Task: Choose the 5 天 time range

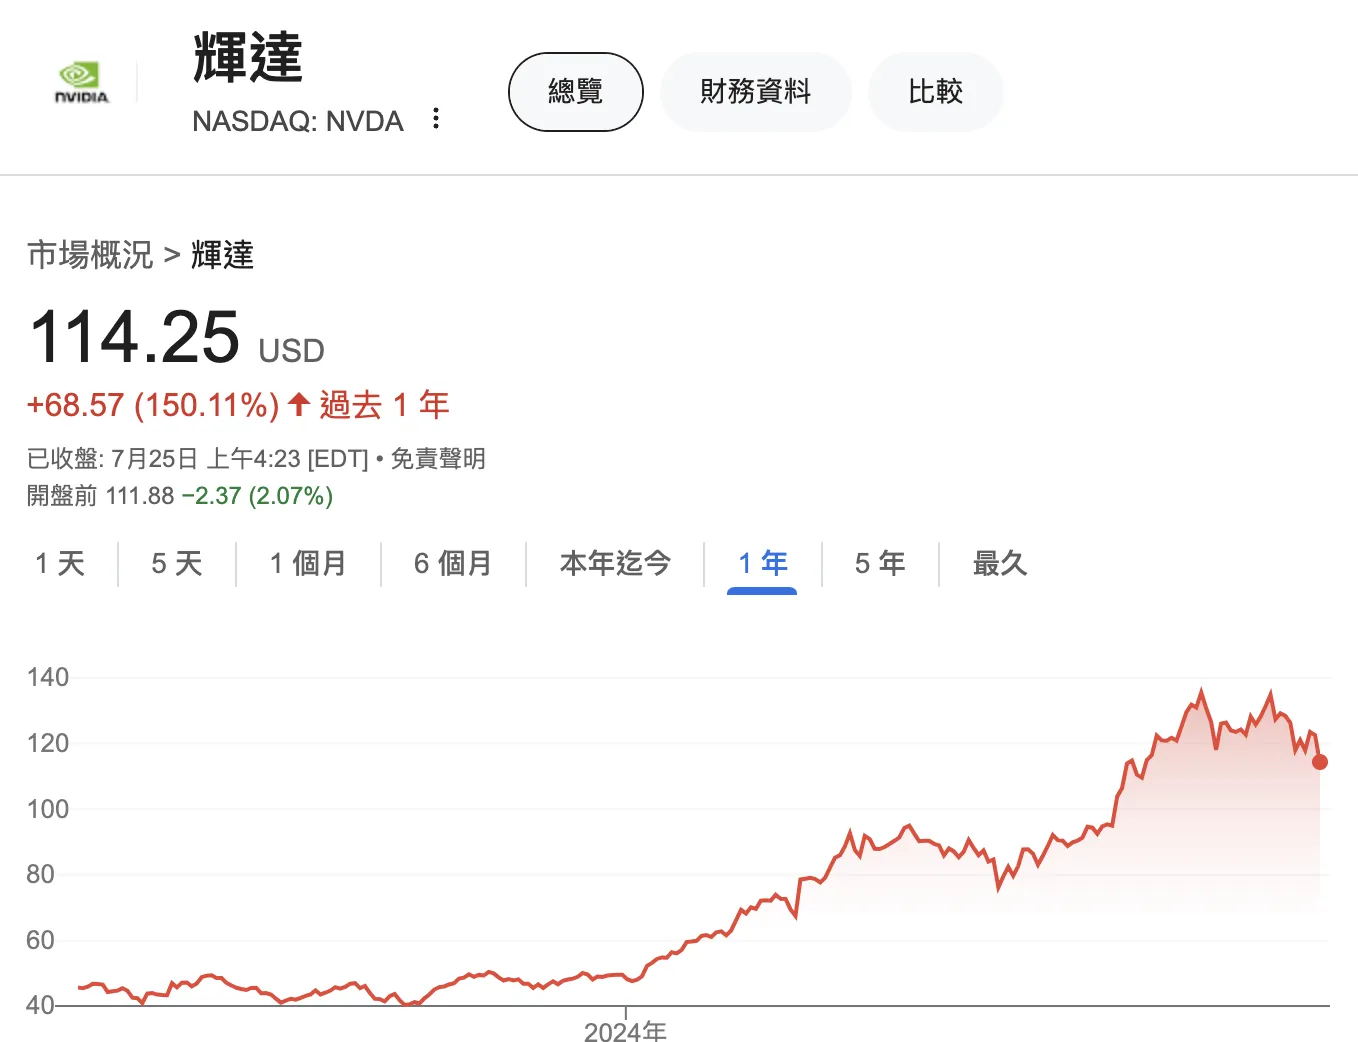Action: click(177, 564)
